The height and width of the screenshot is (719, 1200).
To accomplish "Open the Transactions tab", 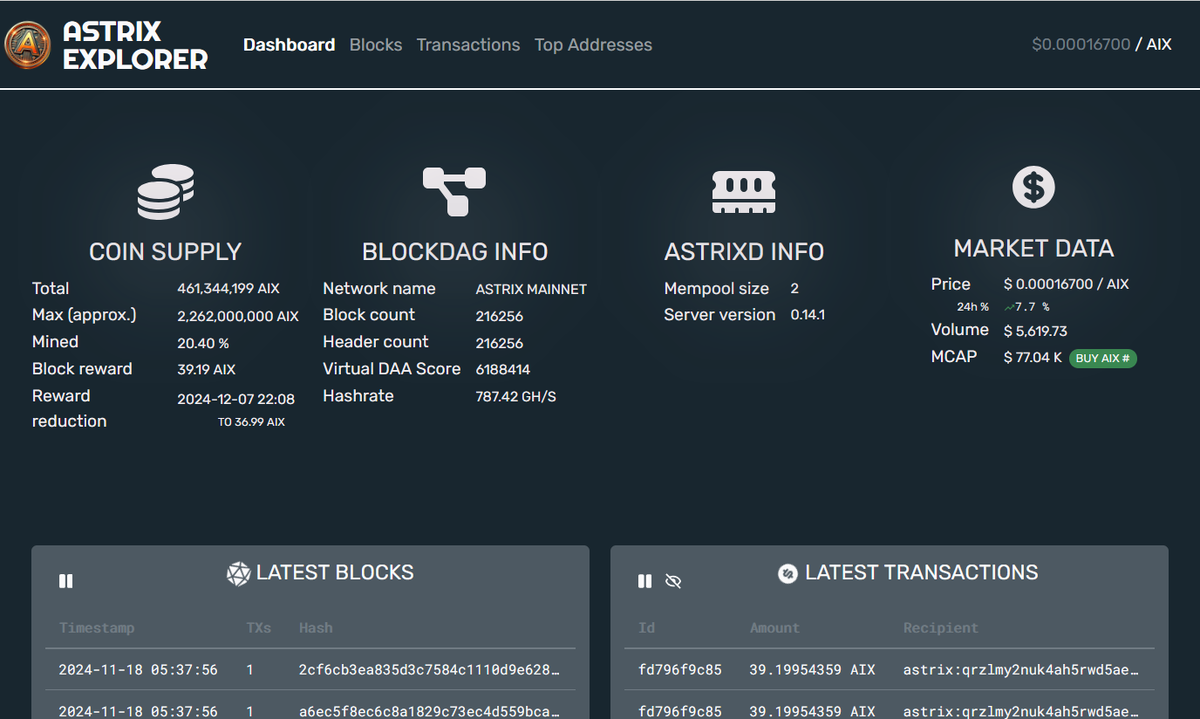I will tap(468, 45).
